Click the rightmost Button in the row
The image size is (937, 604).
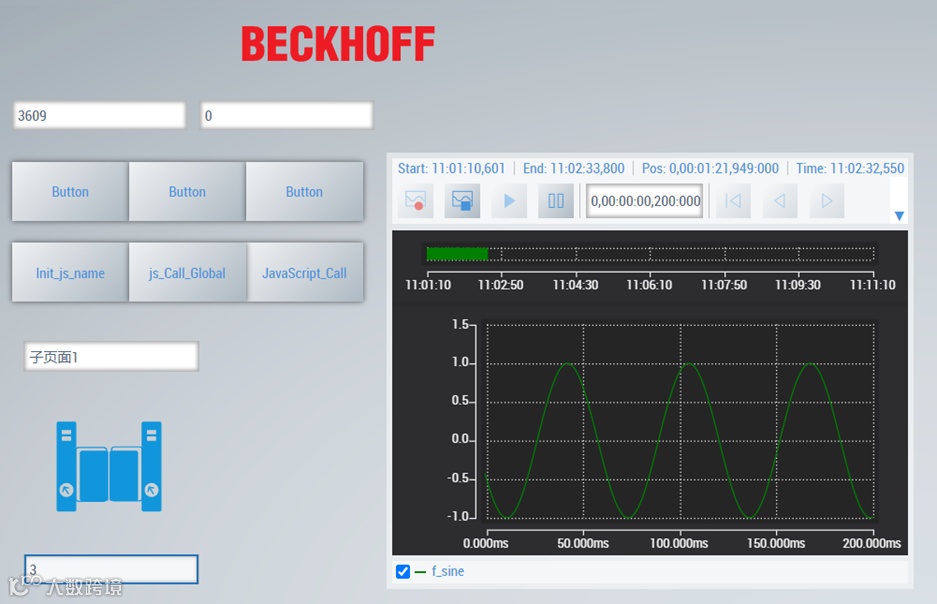304,192
